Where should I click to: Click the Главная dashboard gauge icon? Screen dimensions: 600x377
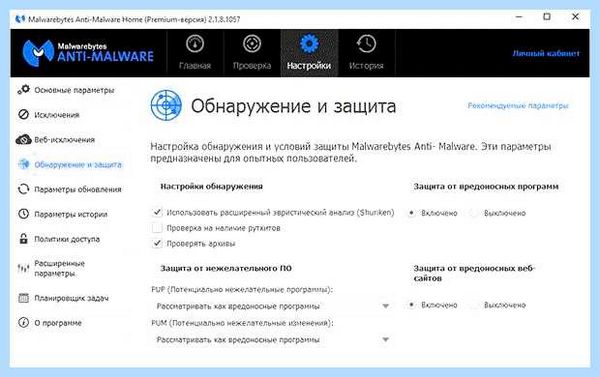(195, 44)
